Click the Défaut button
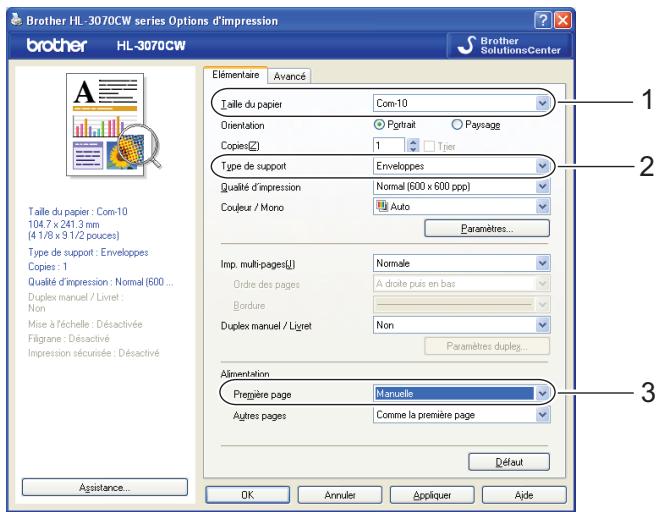 tap(508, 462)
